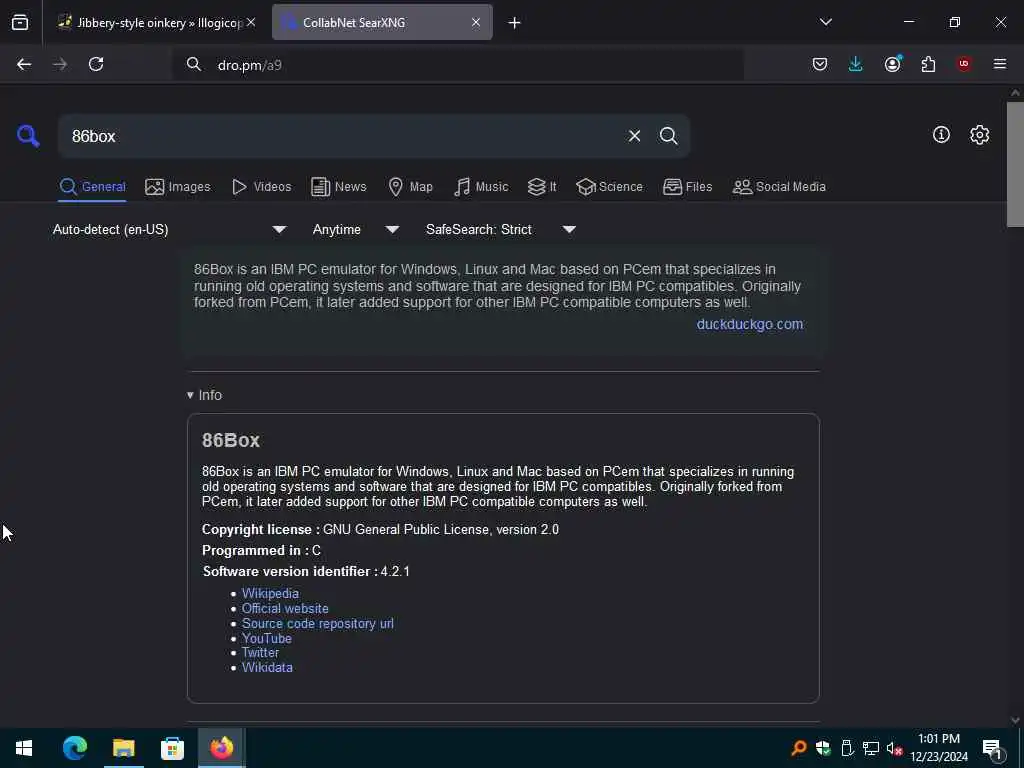Click the 86Box infobox heading
Viewport: 1024px width, 768px height.
(231, 441)
